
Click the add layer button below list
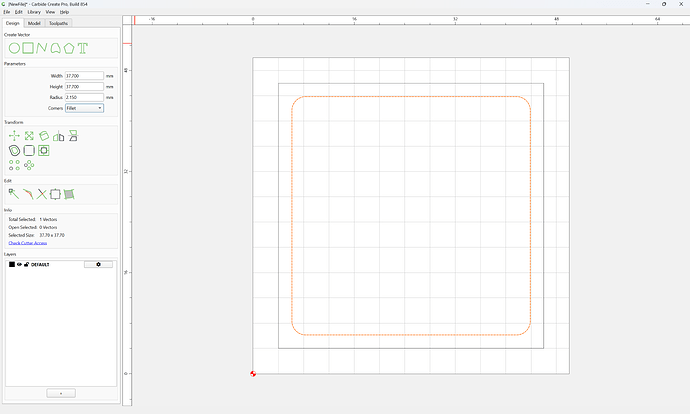click(61, 393)
